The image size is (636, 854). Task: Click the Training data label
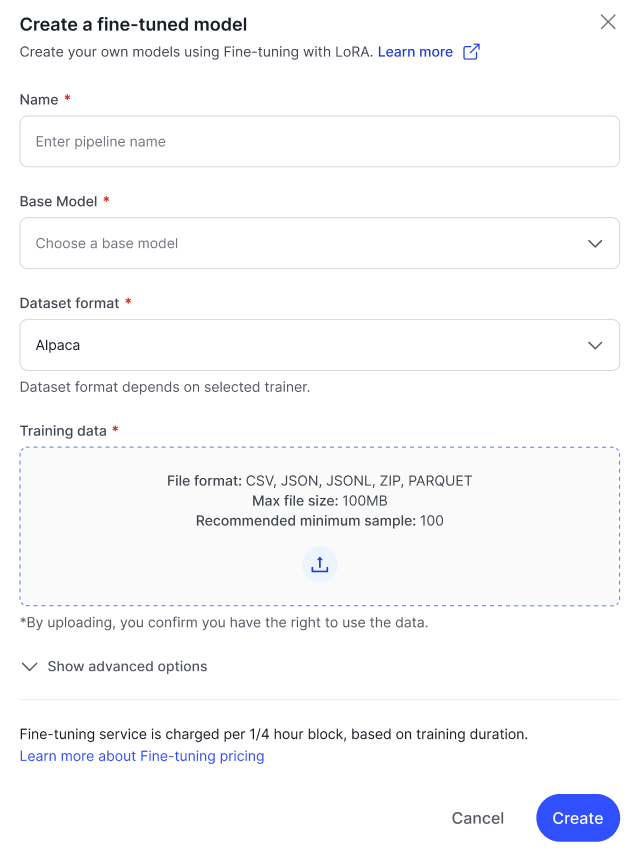63,431
